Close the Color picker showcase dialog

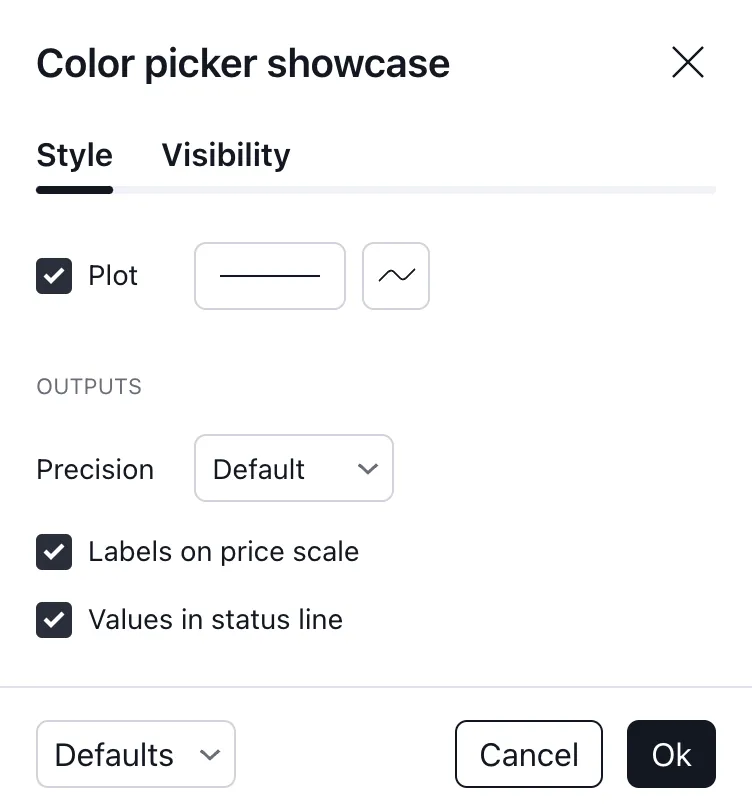click(688, 63)
